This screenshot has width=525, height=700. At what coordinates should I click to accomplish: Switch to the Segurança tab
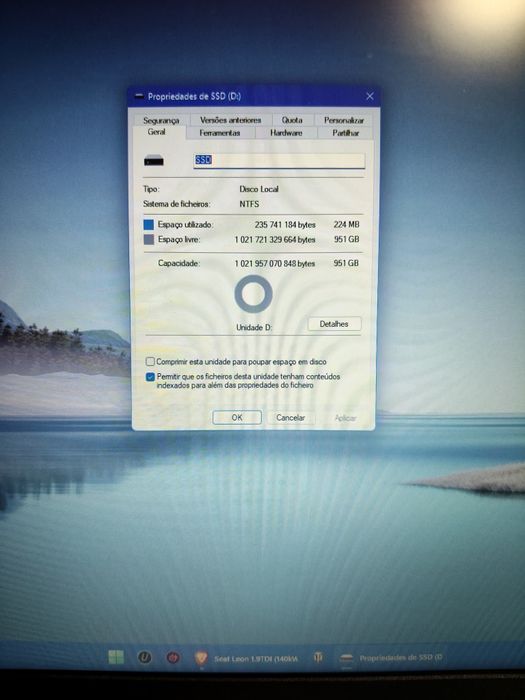click(161, 120)
